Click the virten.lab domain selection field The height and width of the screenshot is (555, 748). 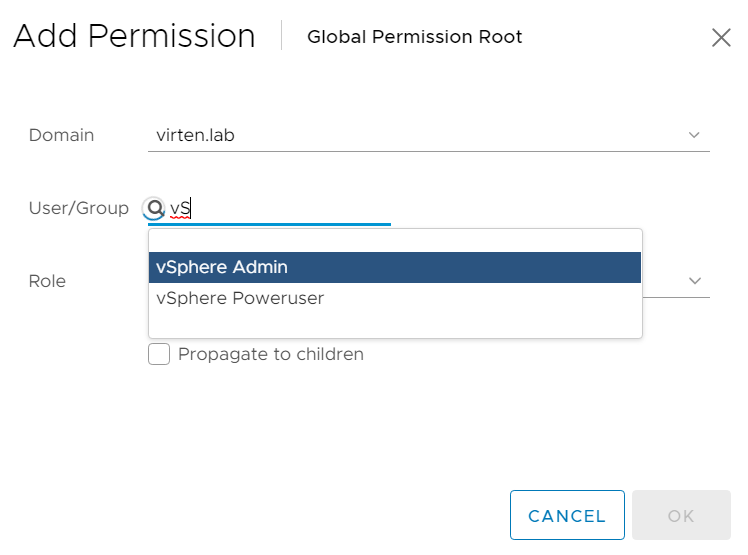pyautogui.click(x=420, y=135)
